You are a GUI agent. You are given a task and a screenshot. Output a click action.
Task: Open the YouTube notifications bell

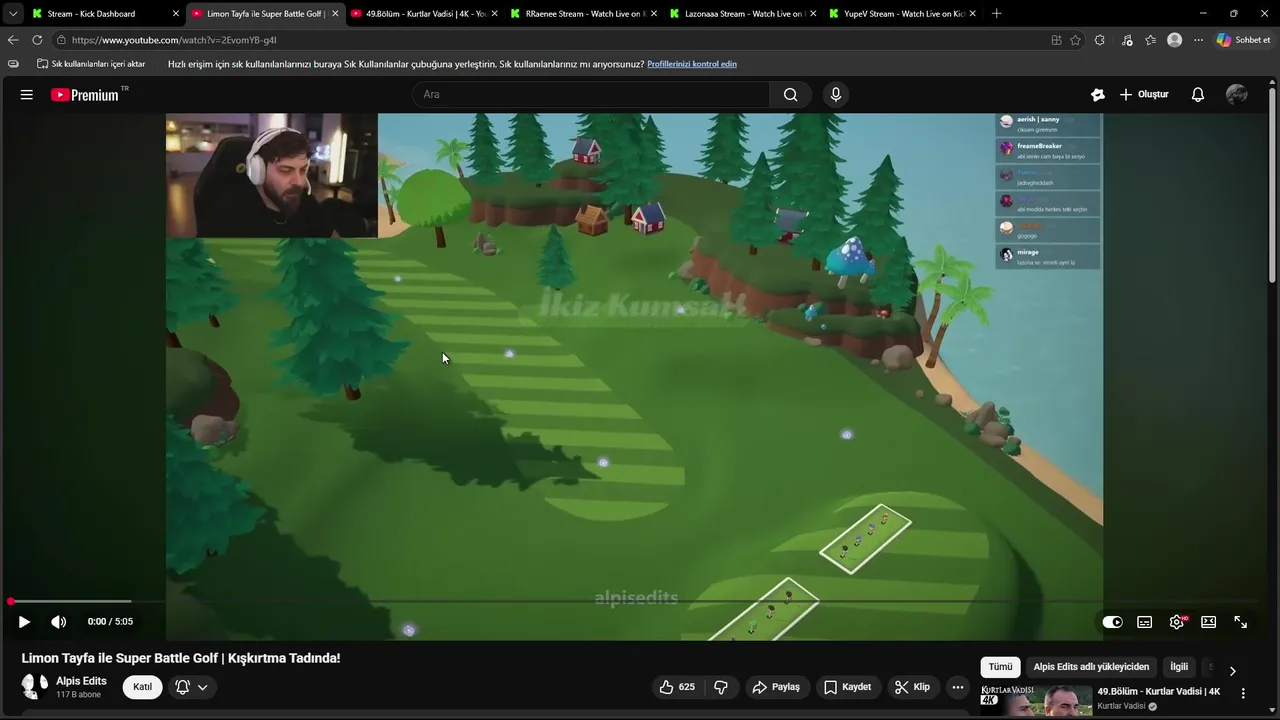[1197, 95]
